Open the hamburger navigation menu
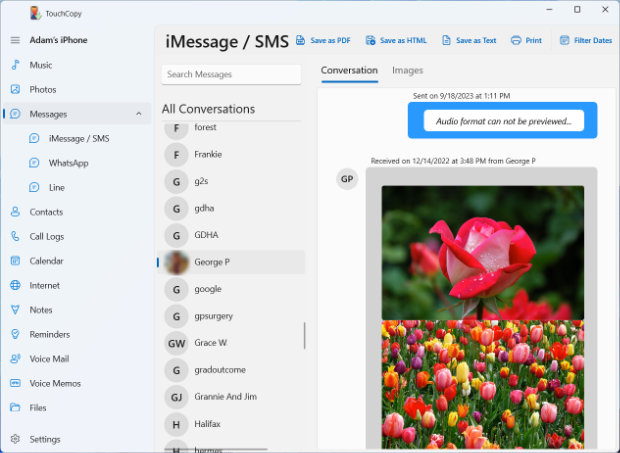620x453 pixels. click(x=15, y=40)
